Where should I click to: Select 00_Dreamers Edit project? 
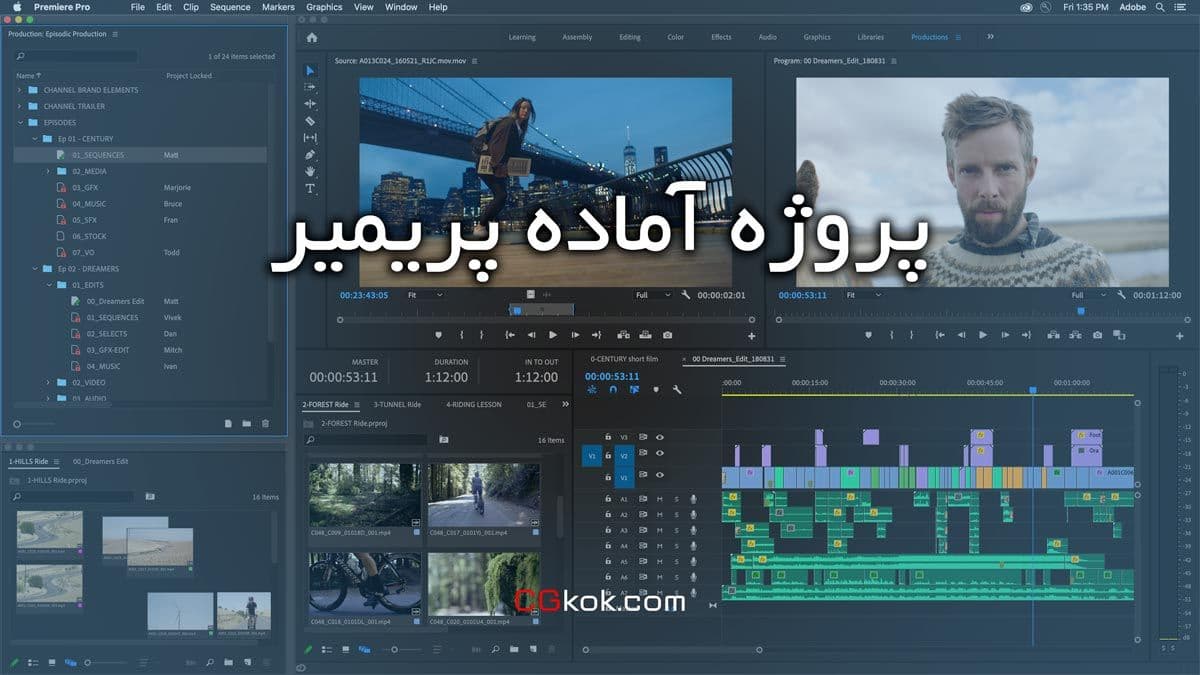tap(115, 301)
